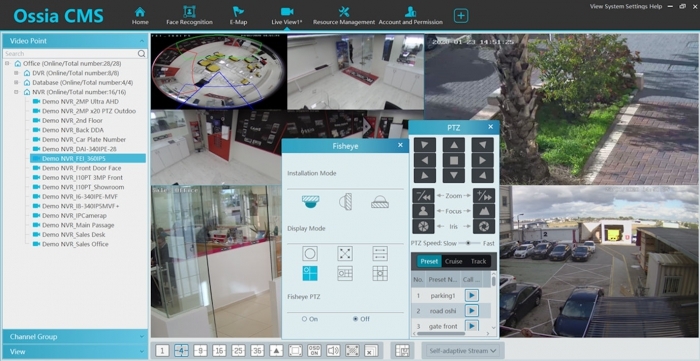This screenshot has height=361, width=700.
Task: Toggle the OSD ON button
Action: pos(314,351)
